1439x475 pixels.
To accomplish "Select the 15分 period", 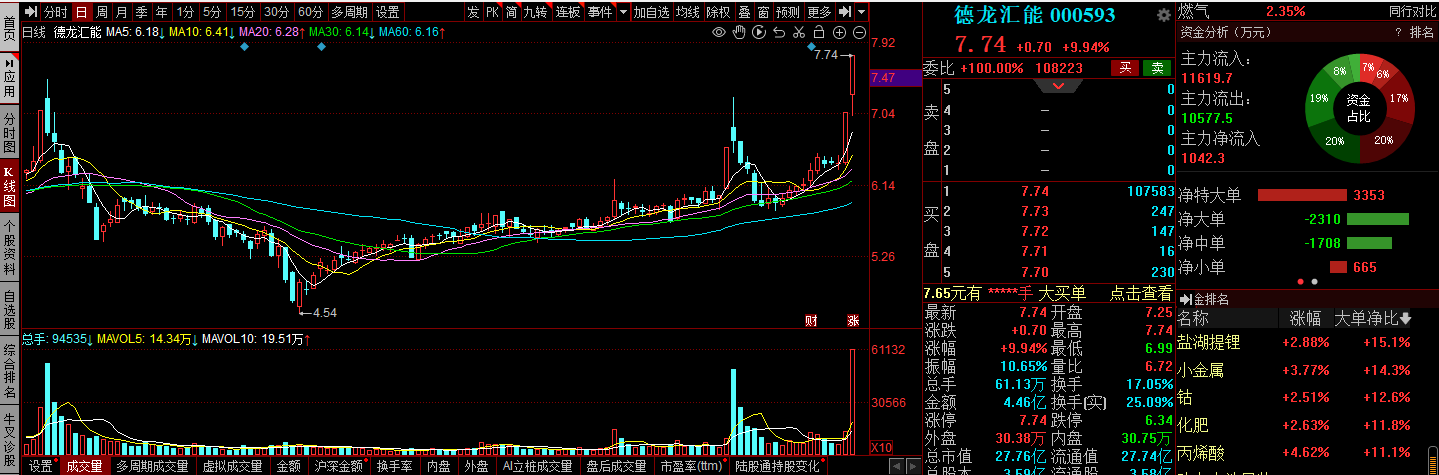I will [x=242, y=12].
